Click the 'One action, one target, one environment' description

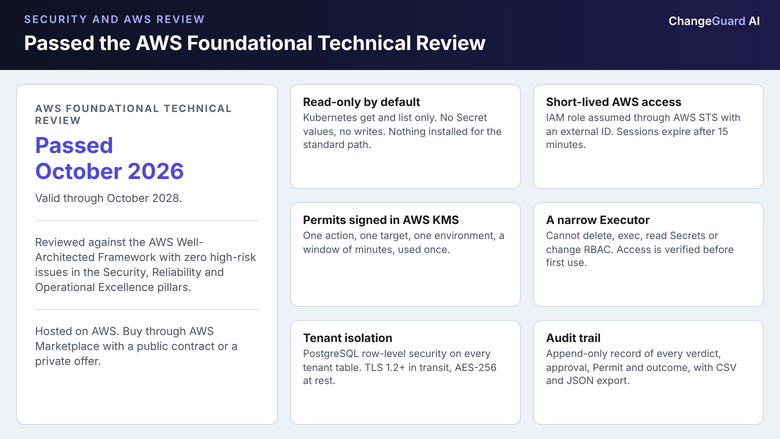(x=404, y=243)
